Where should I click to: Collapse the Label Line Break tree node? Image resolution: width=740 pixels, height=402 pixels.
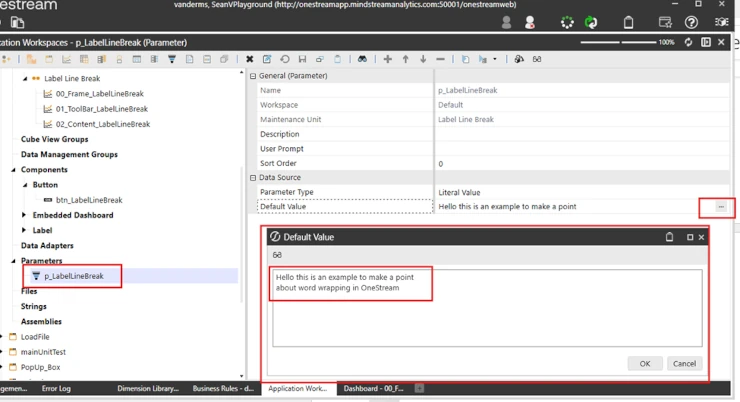pyautogui.click(x=25, y=79)
